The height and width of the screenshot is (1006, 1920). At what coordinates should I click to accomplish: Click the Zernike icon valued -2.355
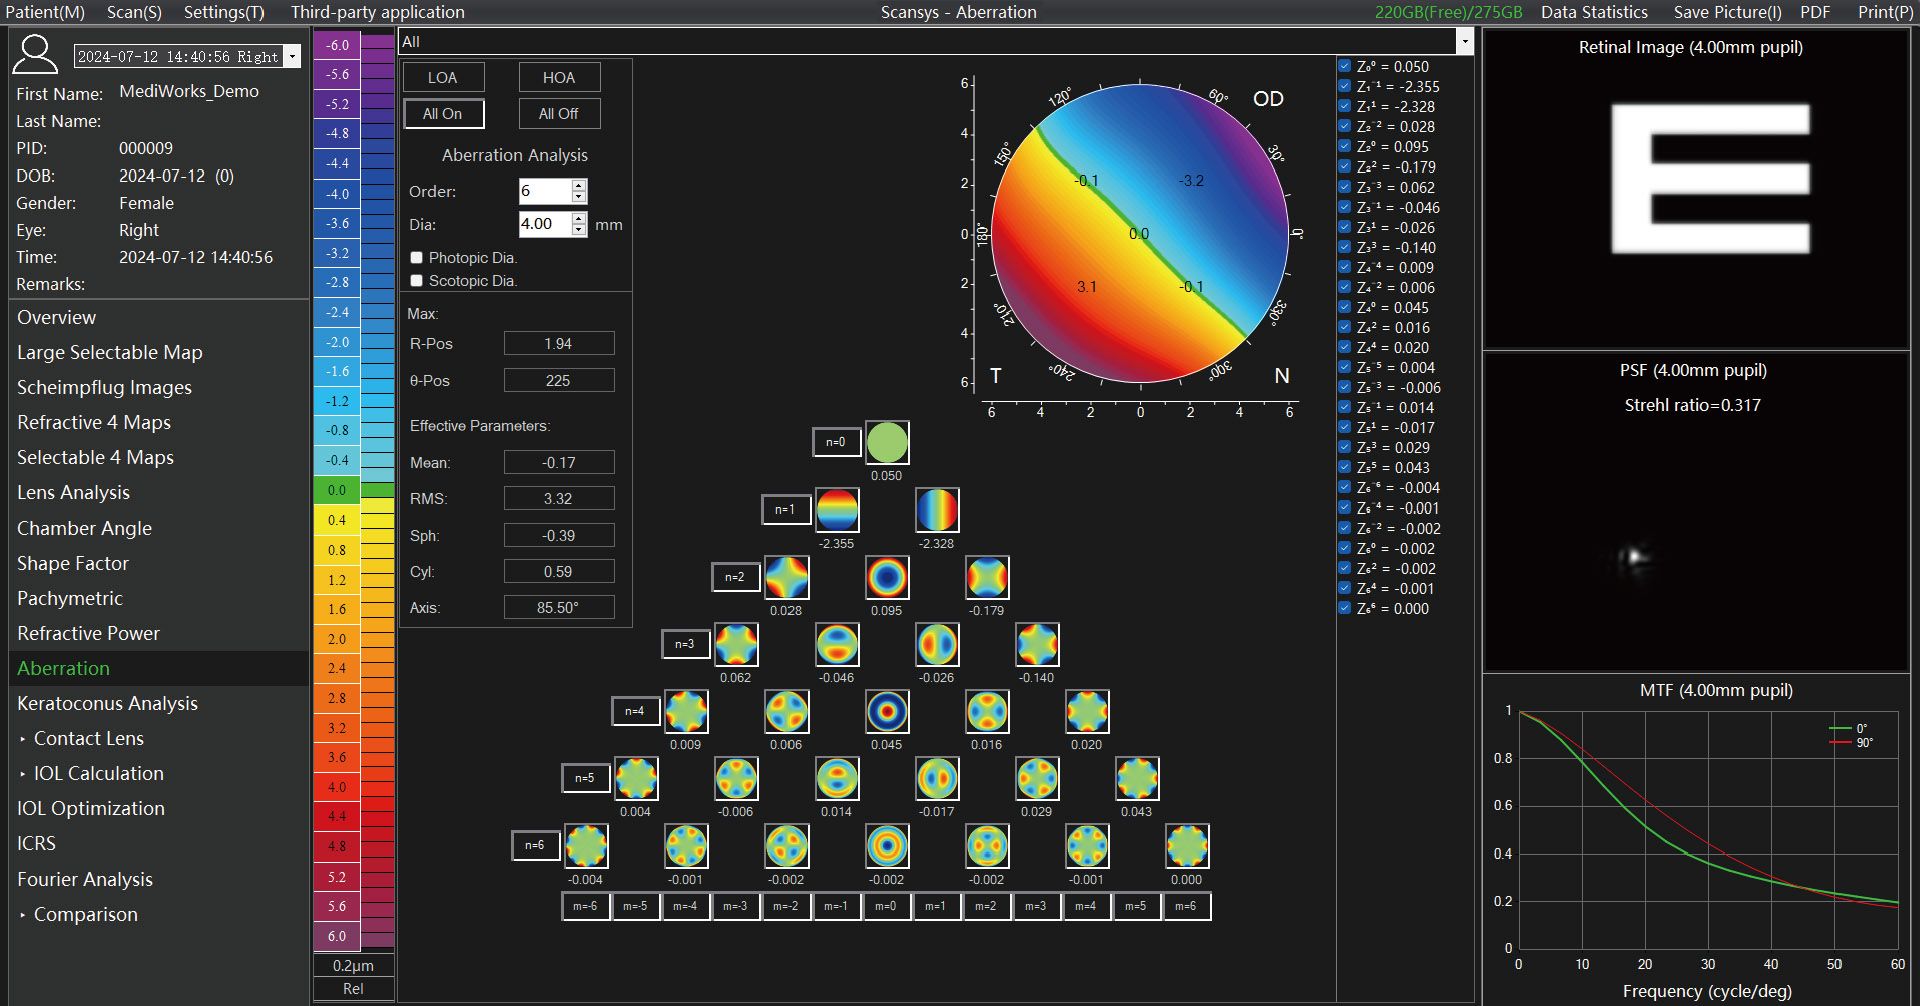(837, 510)
